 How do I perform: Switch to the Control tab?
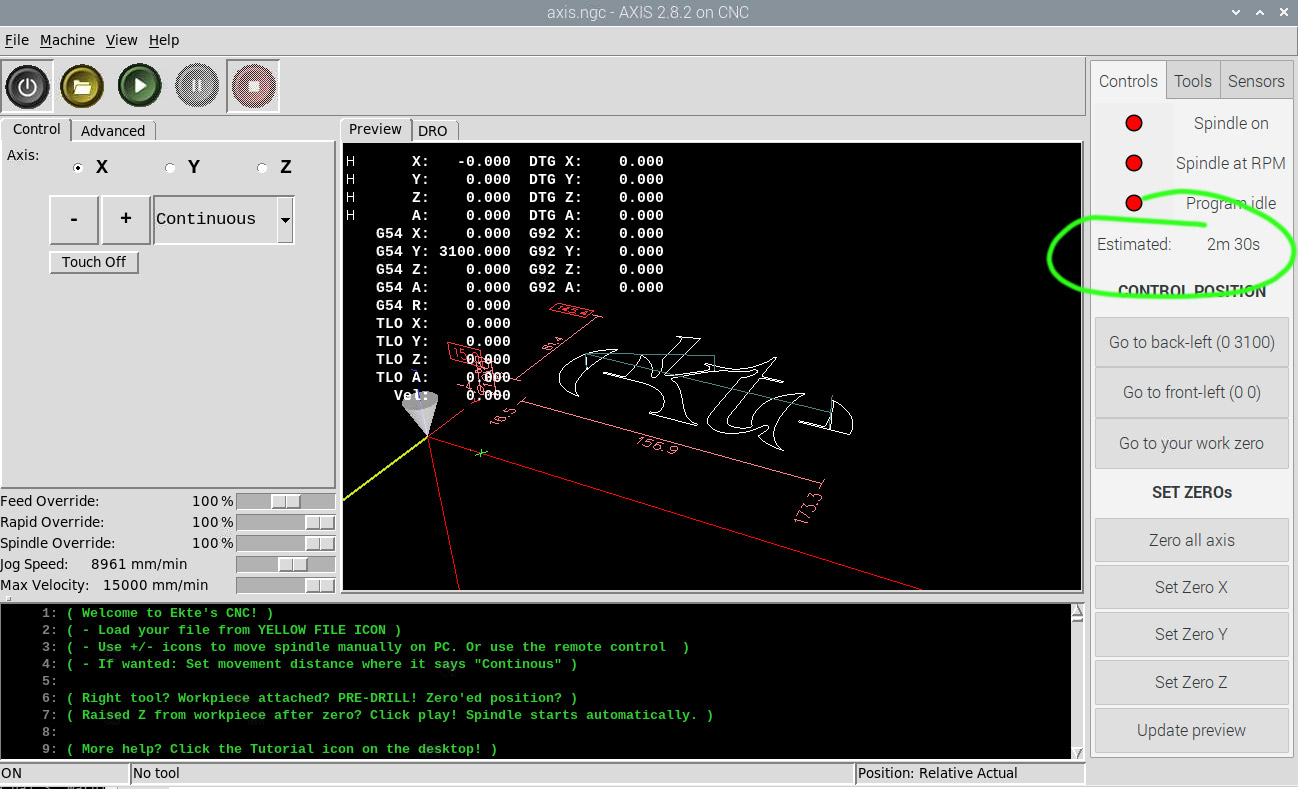[x=37, y=129]
